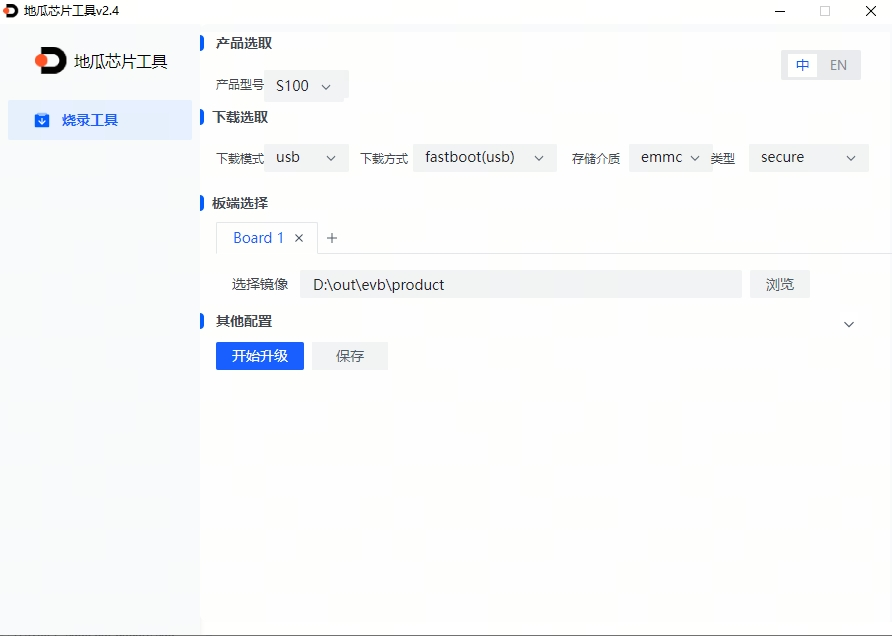Click the 保存 button
The image size is (892, 636).
coord(349,356)
